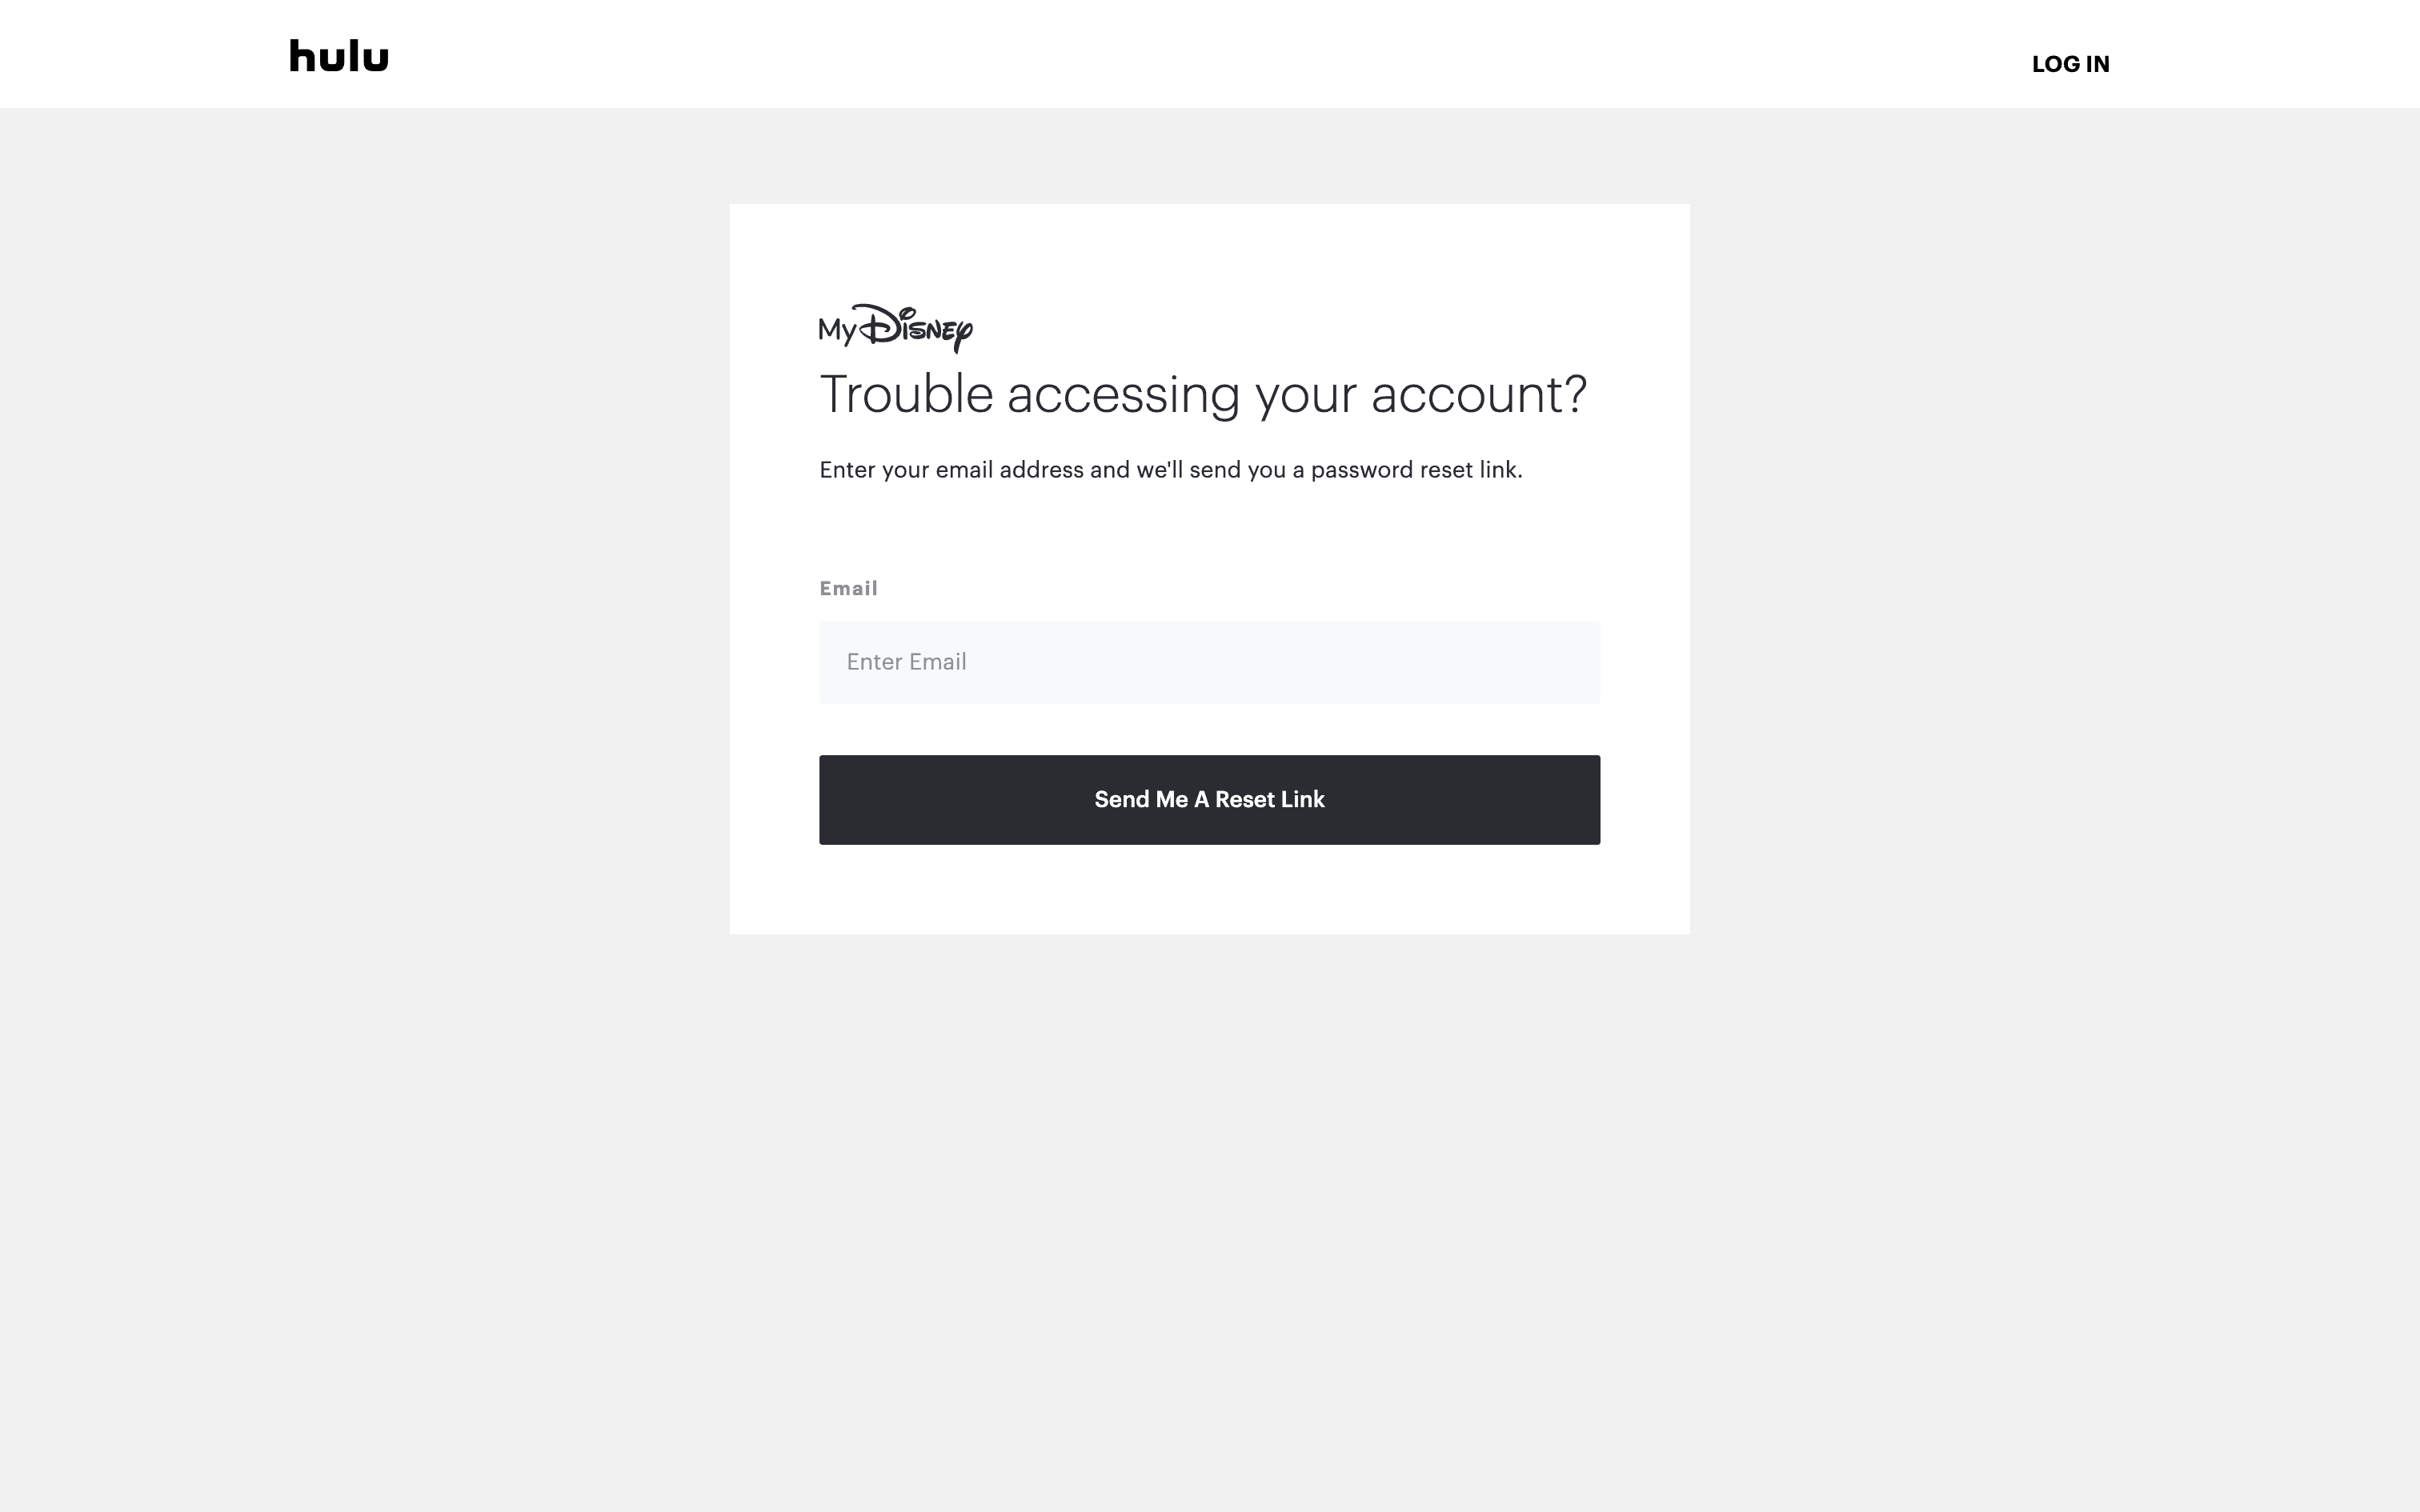
Task: Click the word 'account?' in the heading
Action: (1478, 394)
